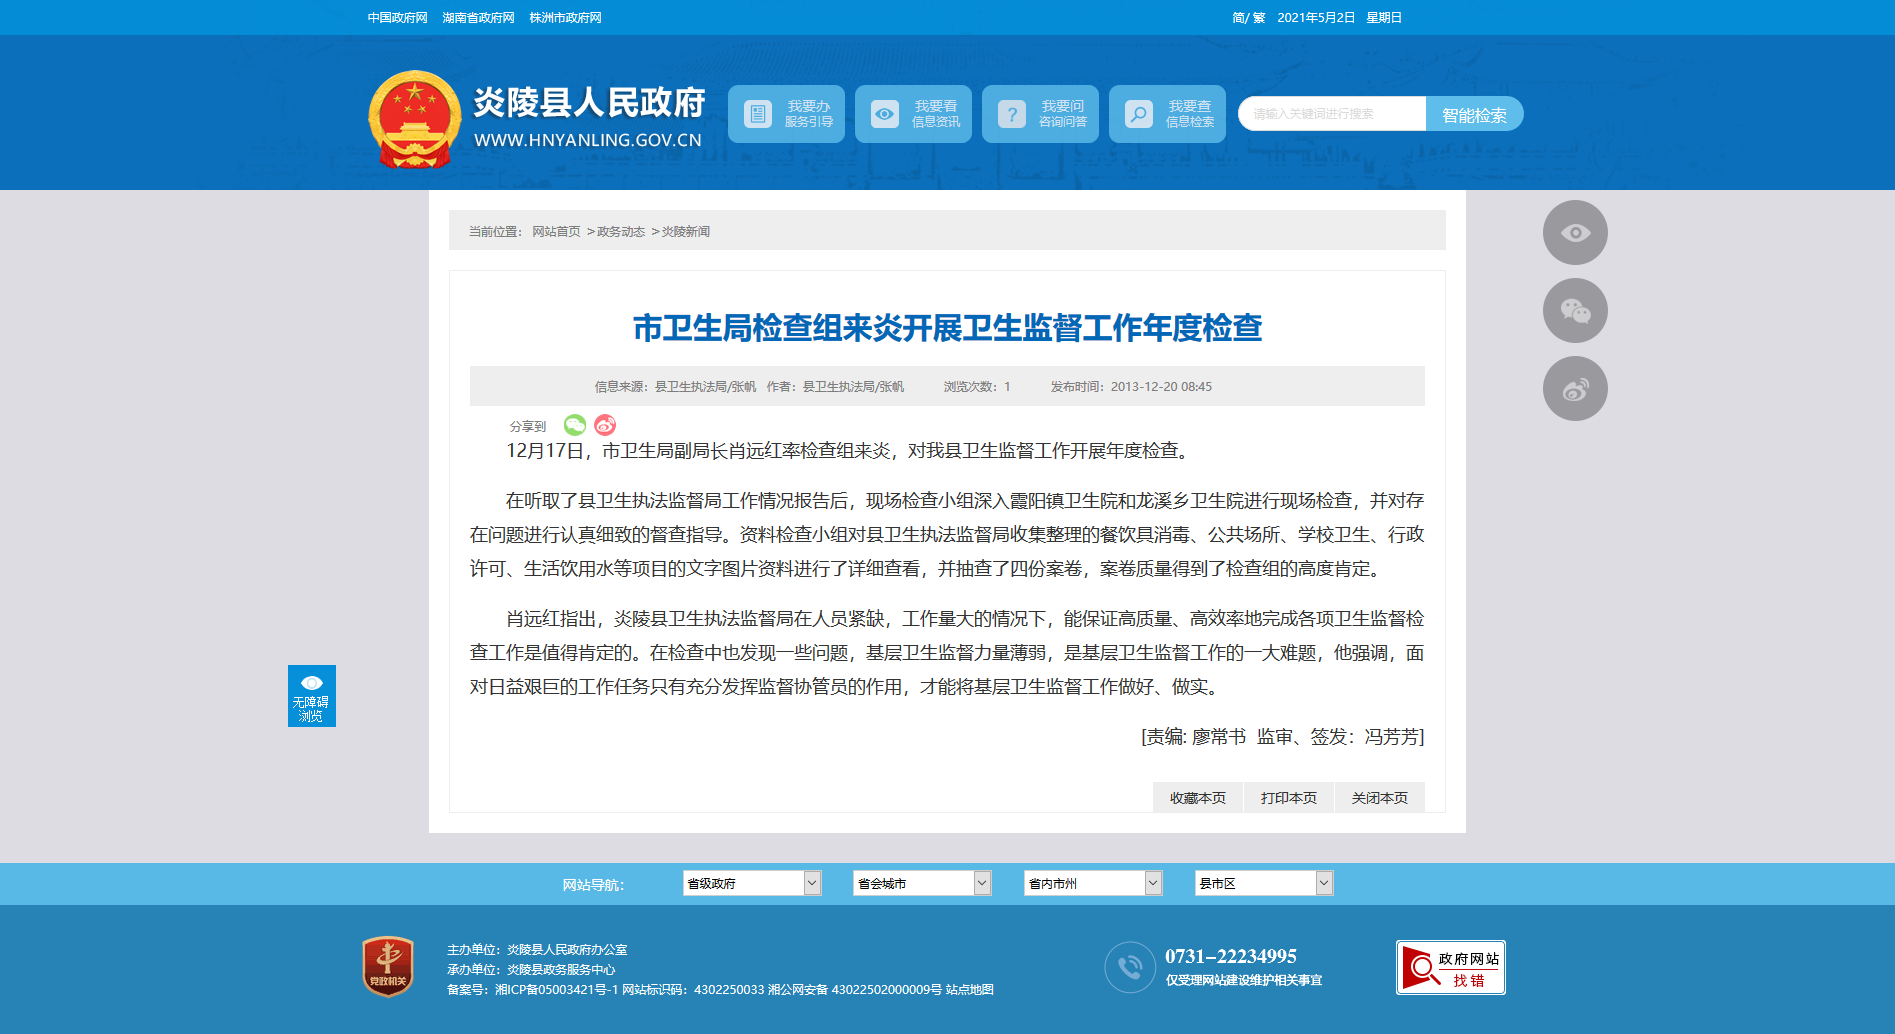
Task: Select the 我要问 咨询问答 menu item
Action: pyautogui.click(x=1040, y=114)
